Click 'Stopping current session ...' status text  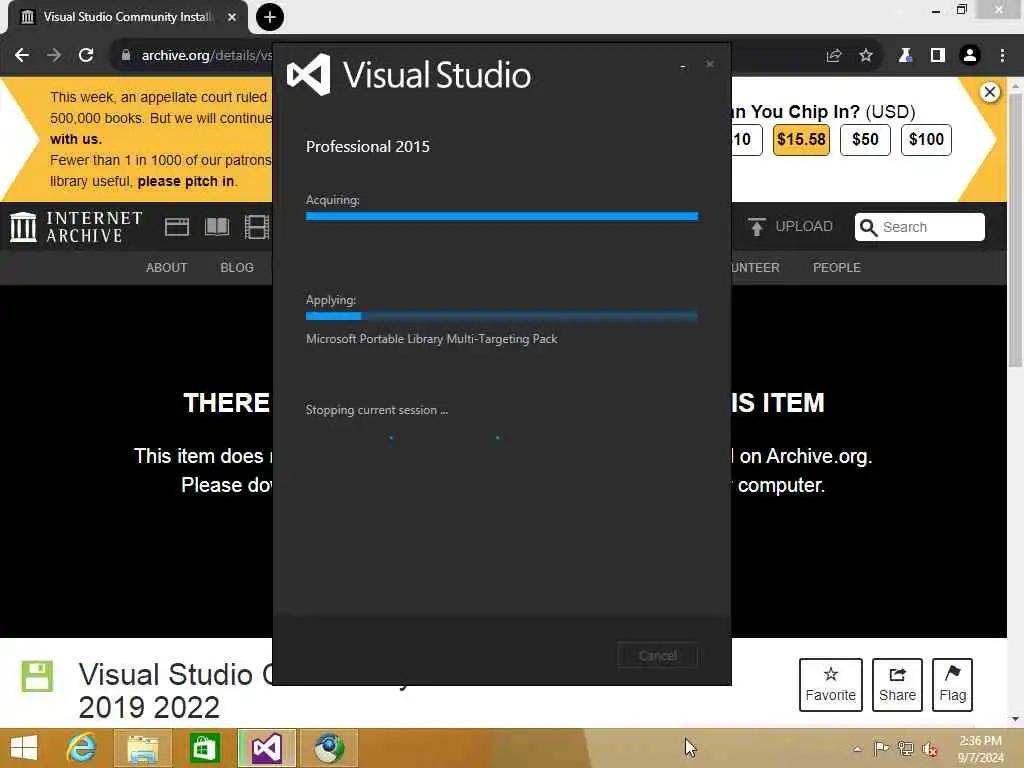[377, 410]
